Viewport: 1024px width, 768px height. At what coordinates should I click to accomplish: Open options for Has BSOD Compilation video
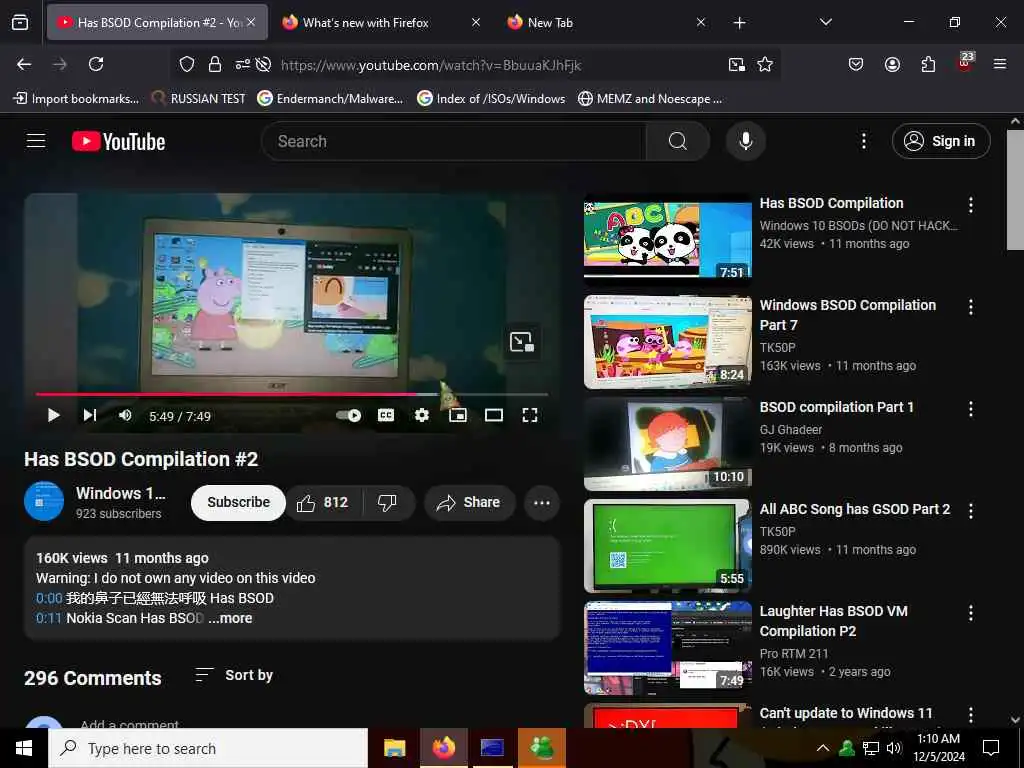click(970, 205)
